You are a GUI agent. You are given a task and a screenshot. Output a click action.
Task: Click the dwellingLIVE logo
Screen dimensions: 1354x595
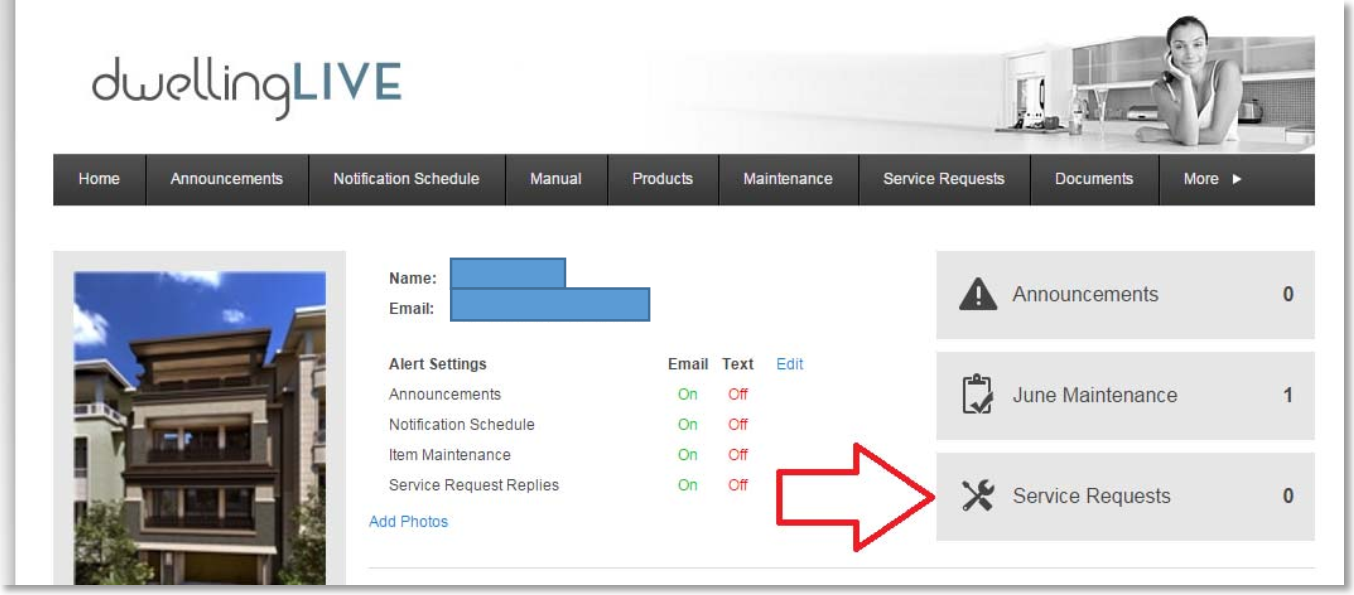click(246, 88)
